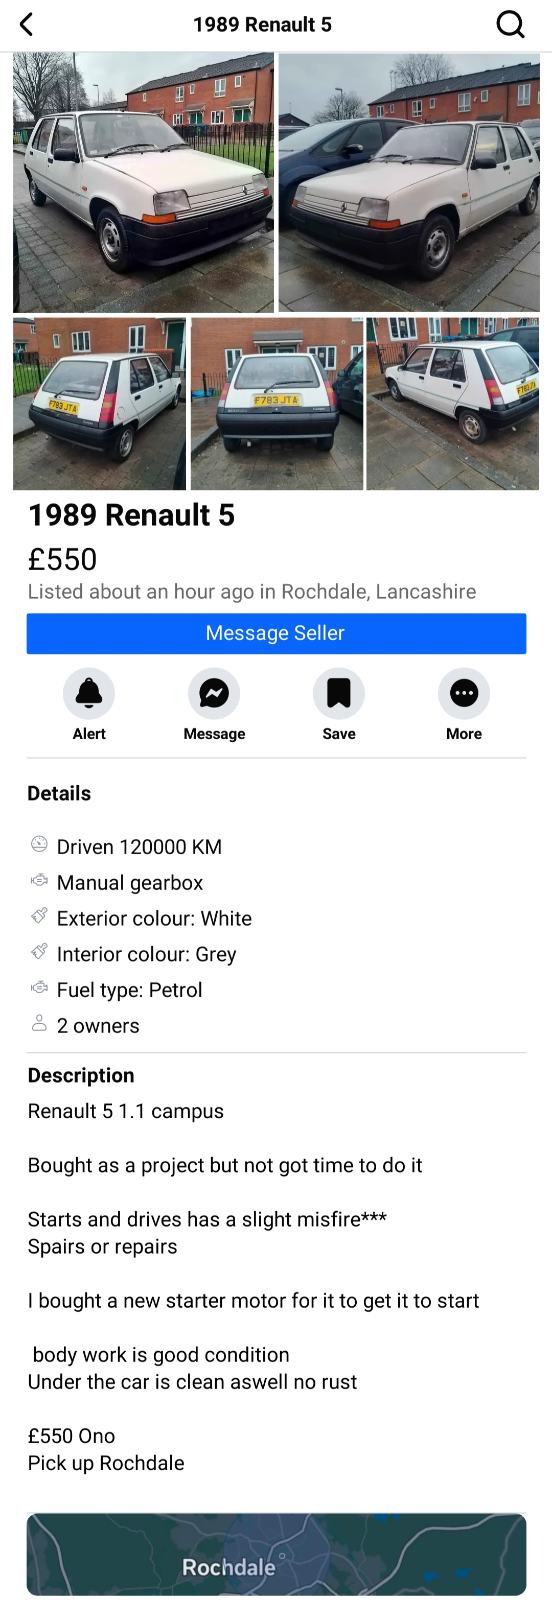Screen dimensions: 552x1600
Task: Go back using the top-left arrow
Action: coord(27,24)
